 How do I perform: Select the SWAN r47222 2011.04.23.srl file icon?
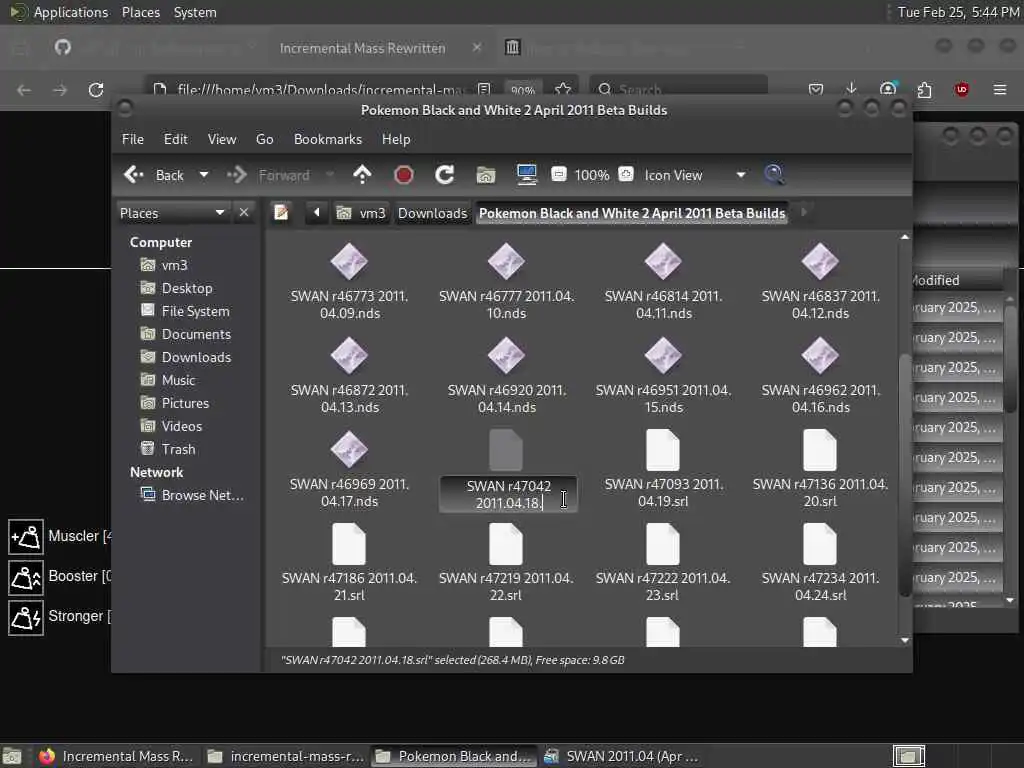click(x=663, y=544)
